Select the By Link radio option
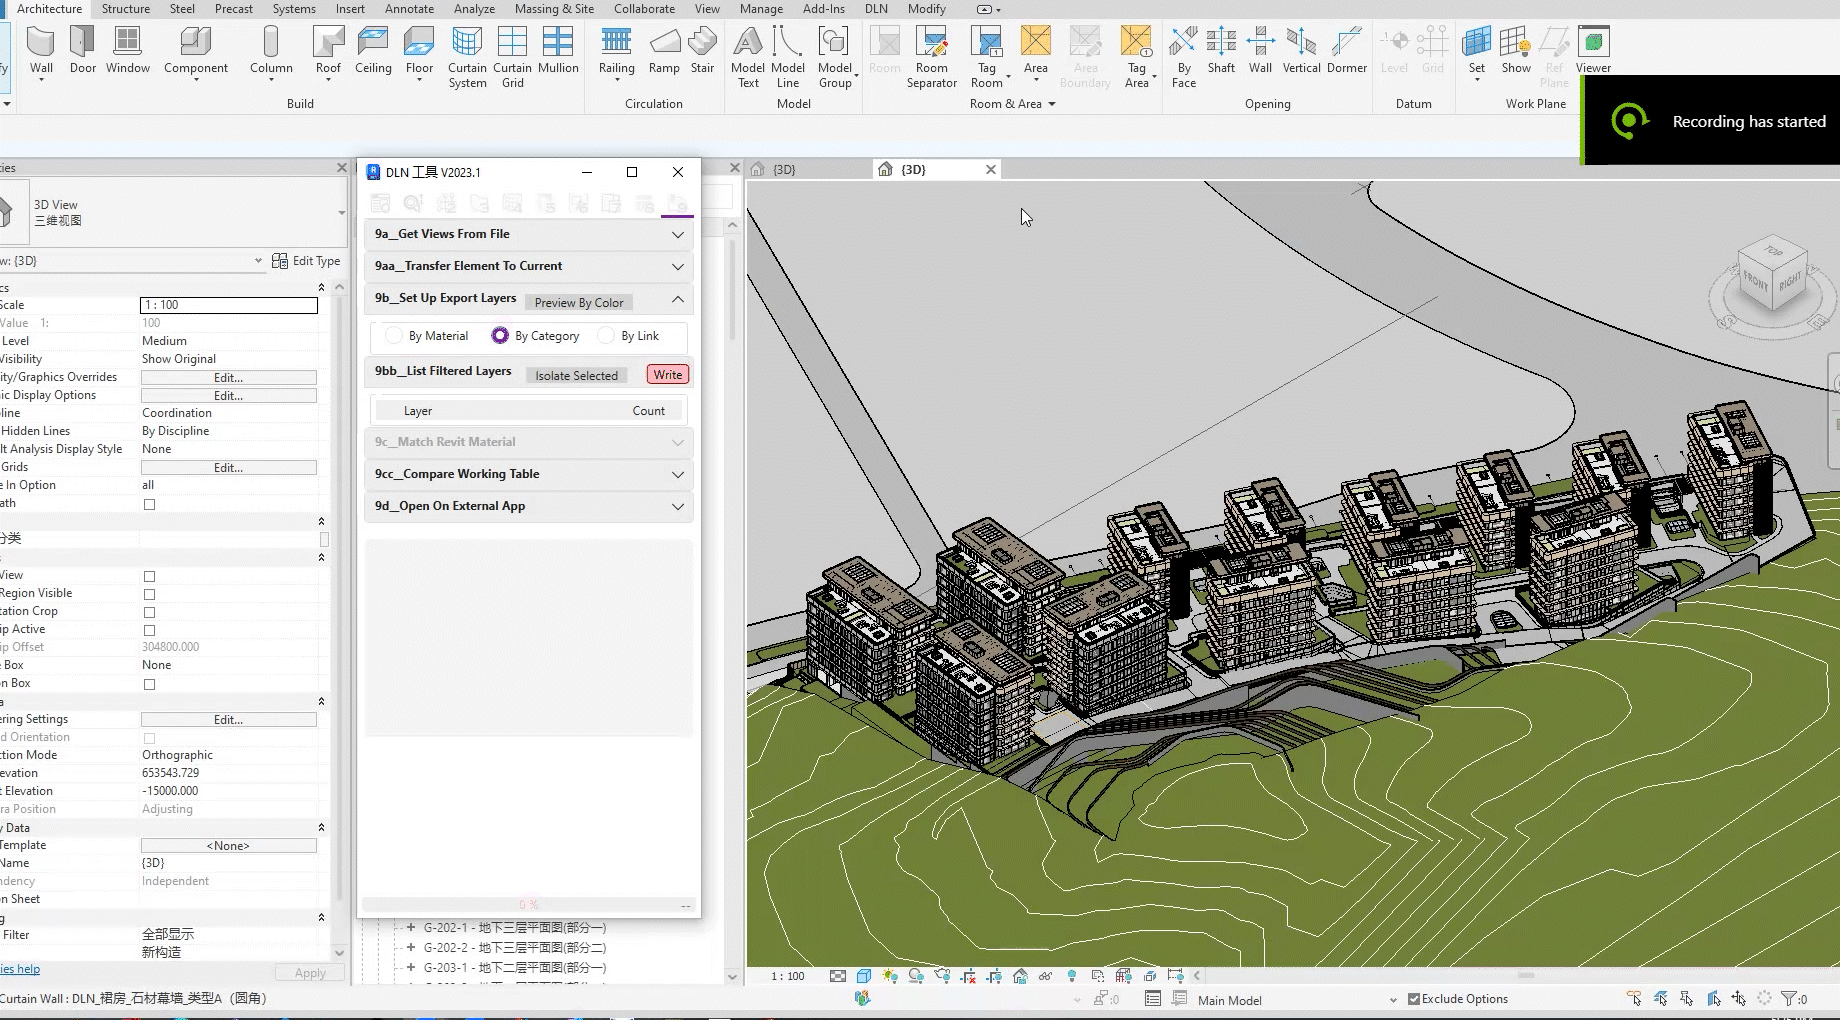Screen dimensions: 1840x1020 [606, 336]
